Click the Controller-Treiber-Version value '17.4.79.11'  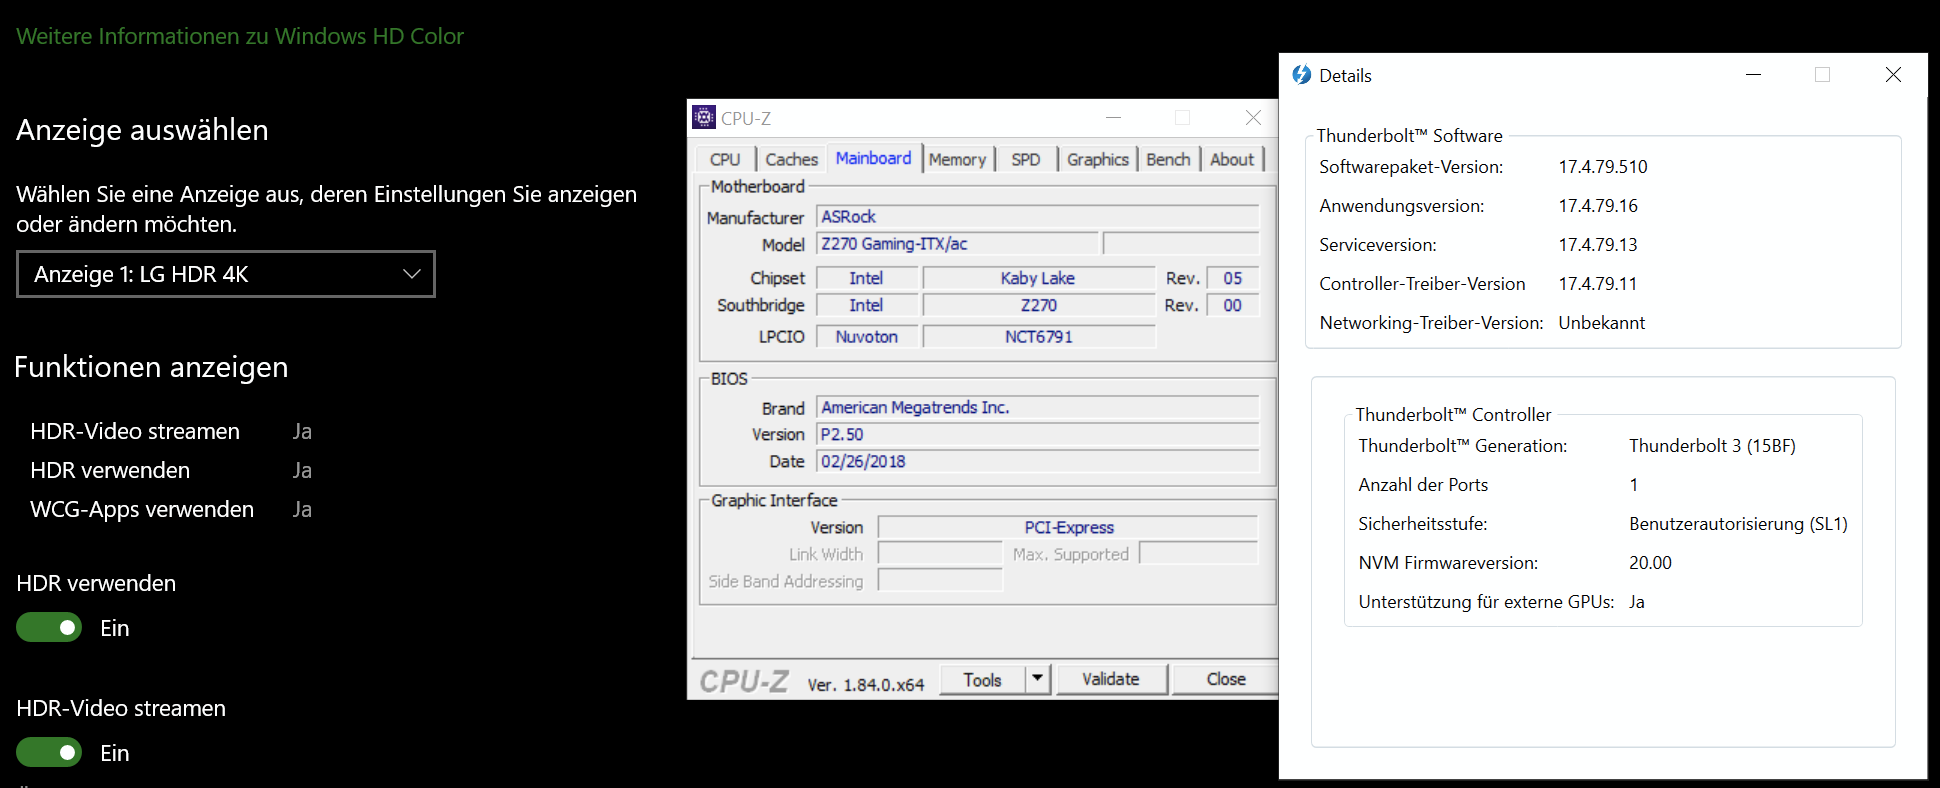(1598, 284)
